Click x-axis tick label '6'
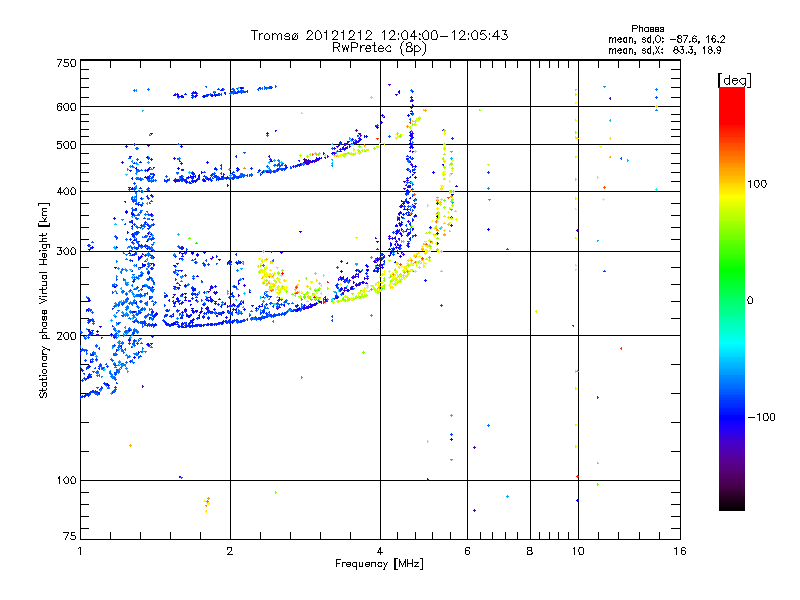 click(x=467, y=551)
